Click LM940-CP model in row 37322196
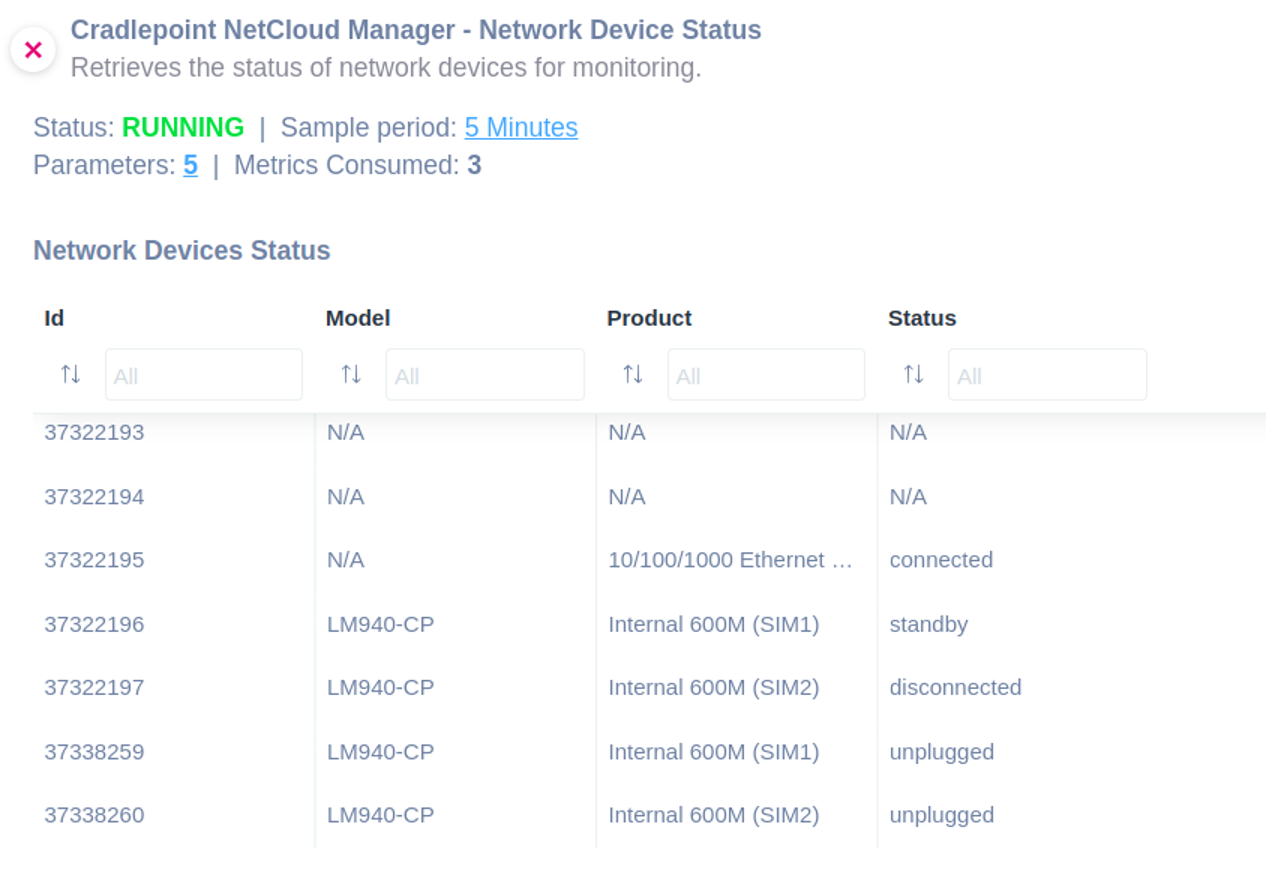The height and width of the screenshot is (890, 1266). point(381,625)
